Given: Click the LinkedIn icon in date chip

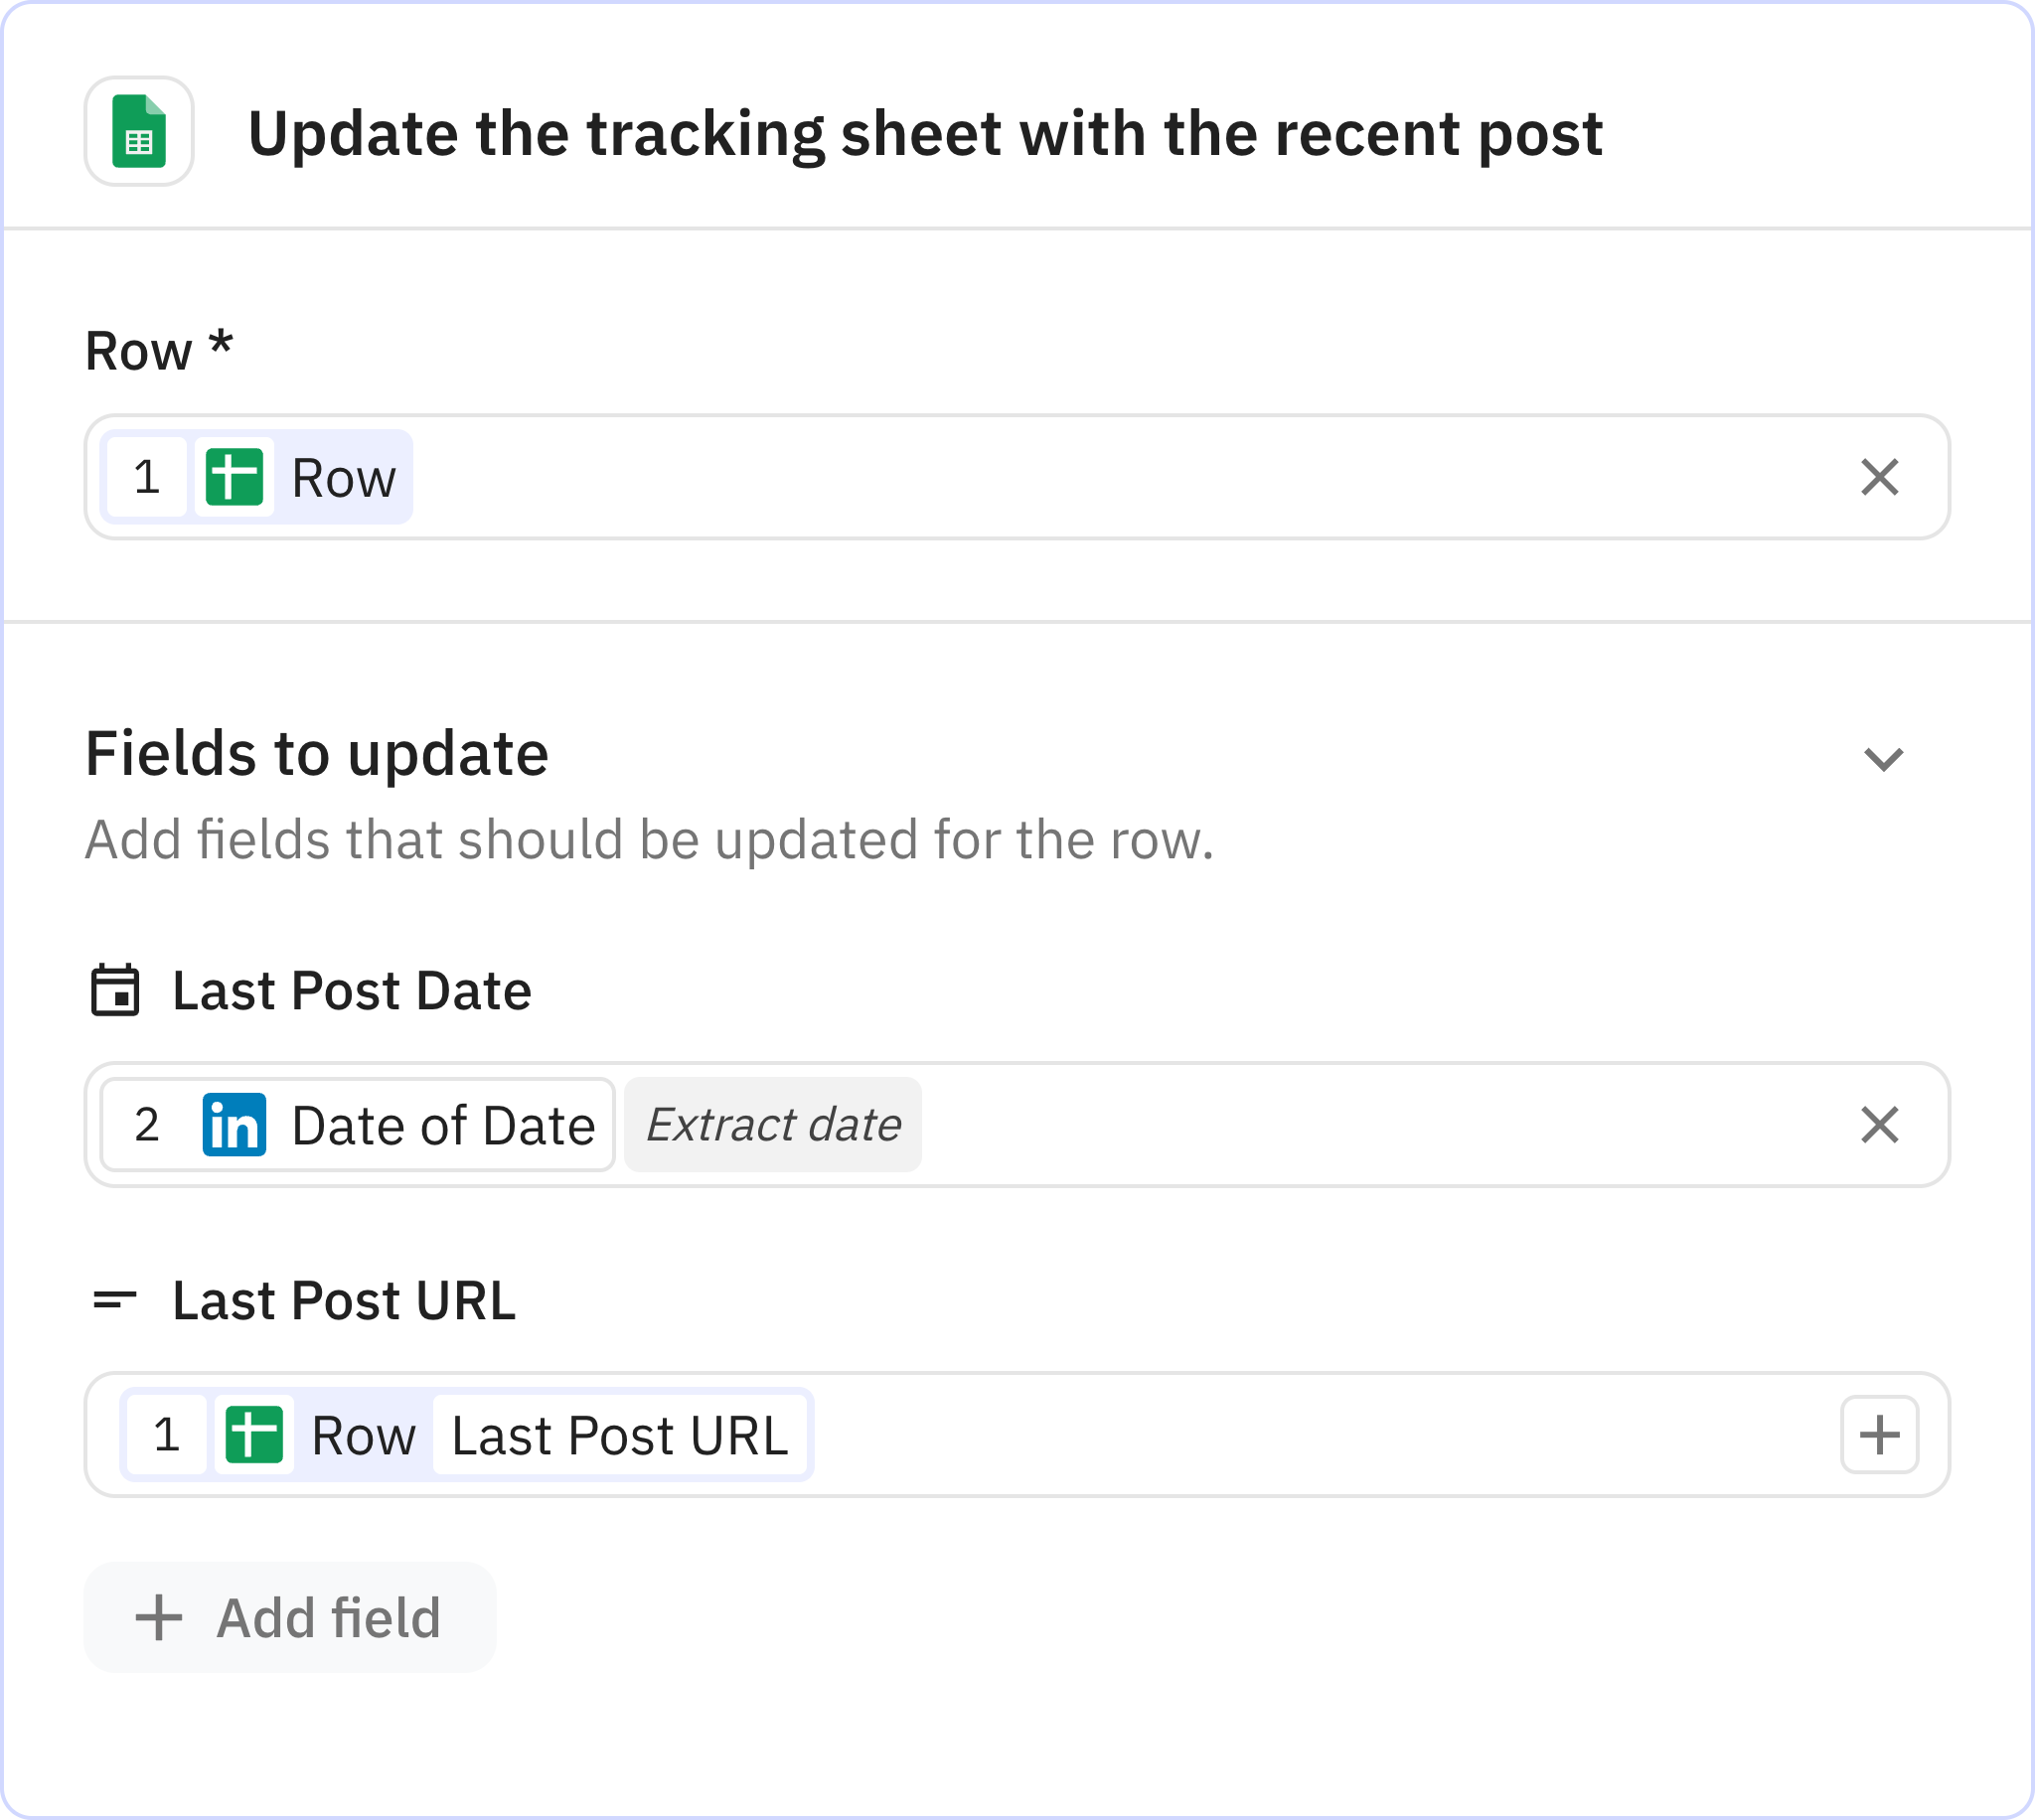Looking at the screenshot, I should [x=234, y=1125].
